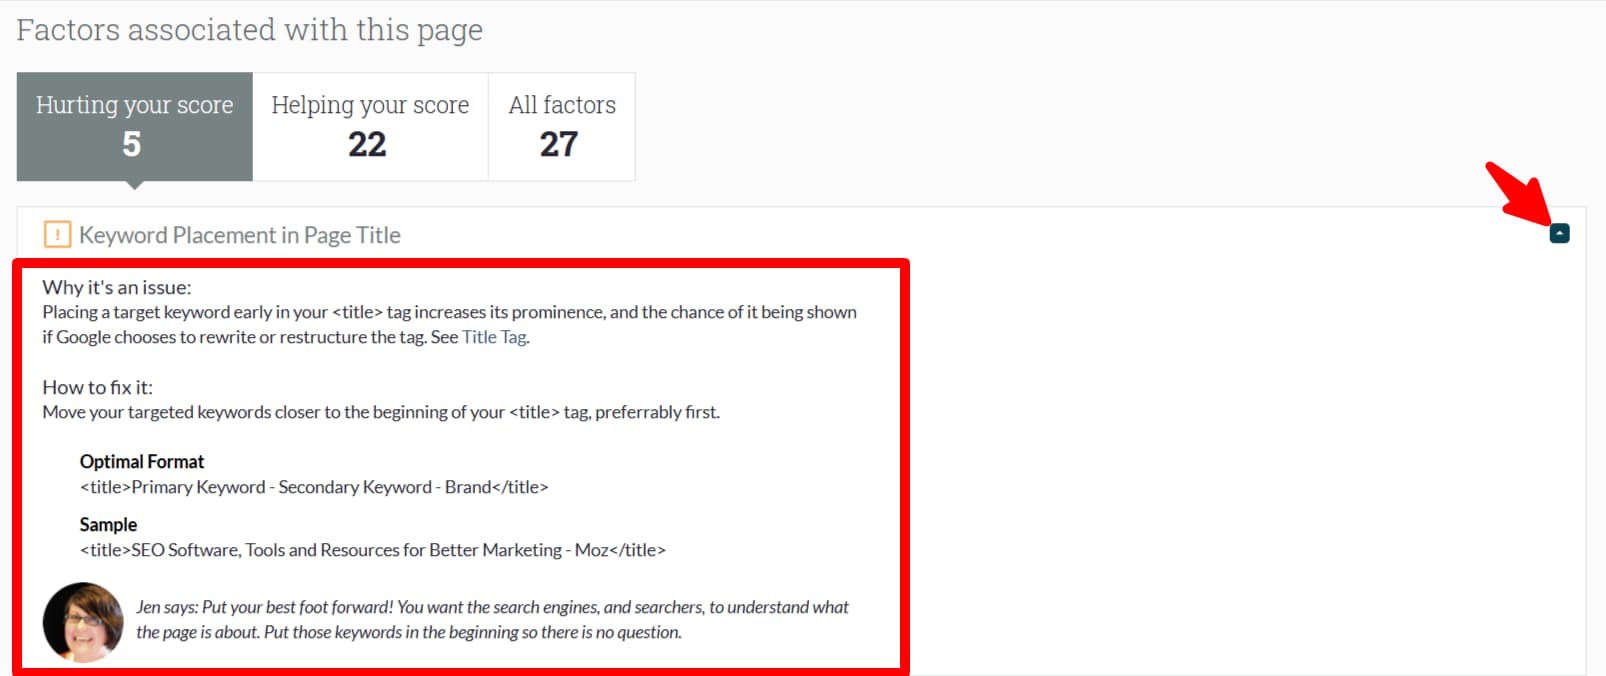Follow the Title Tag link
This screenshot has width=1606, height=676.
(x=494, y=337)
